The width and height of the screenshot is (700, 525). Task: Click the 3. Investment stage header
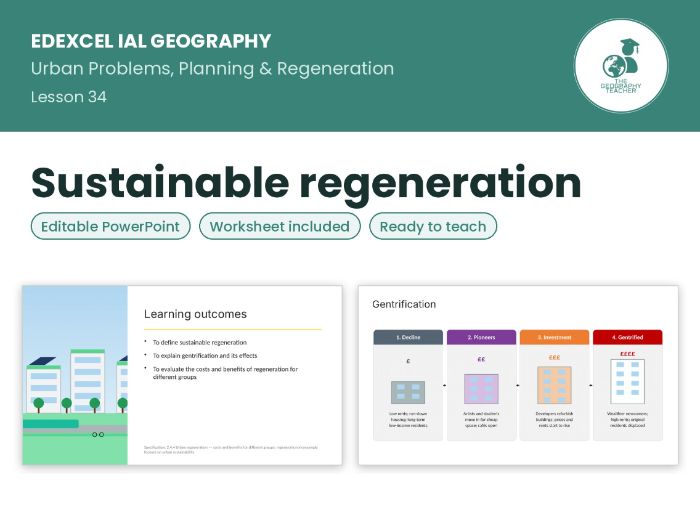(x=554, y=337)
